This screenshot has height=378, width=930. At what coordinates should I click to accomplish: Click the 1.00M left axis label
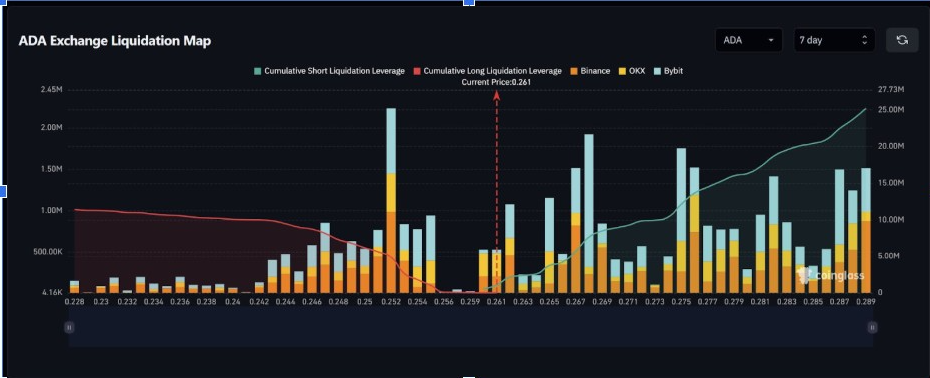(52, 210)
